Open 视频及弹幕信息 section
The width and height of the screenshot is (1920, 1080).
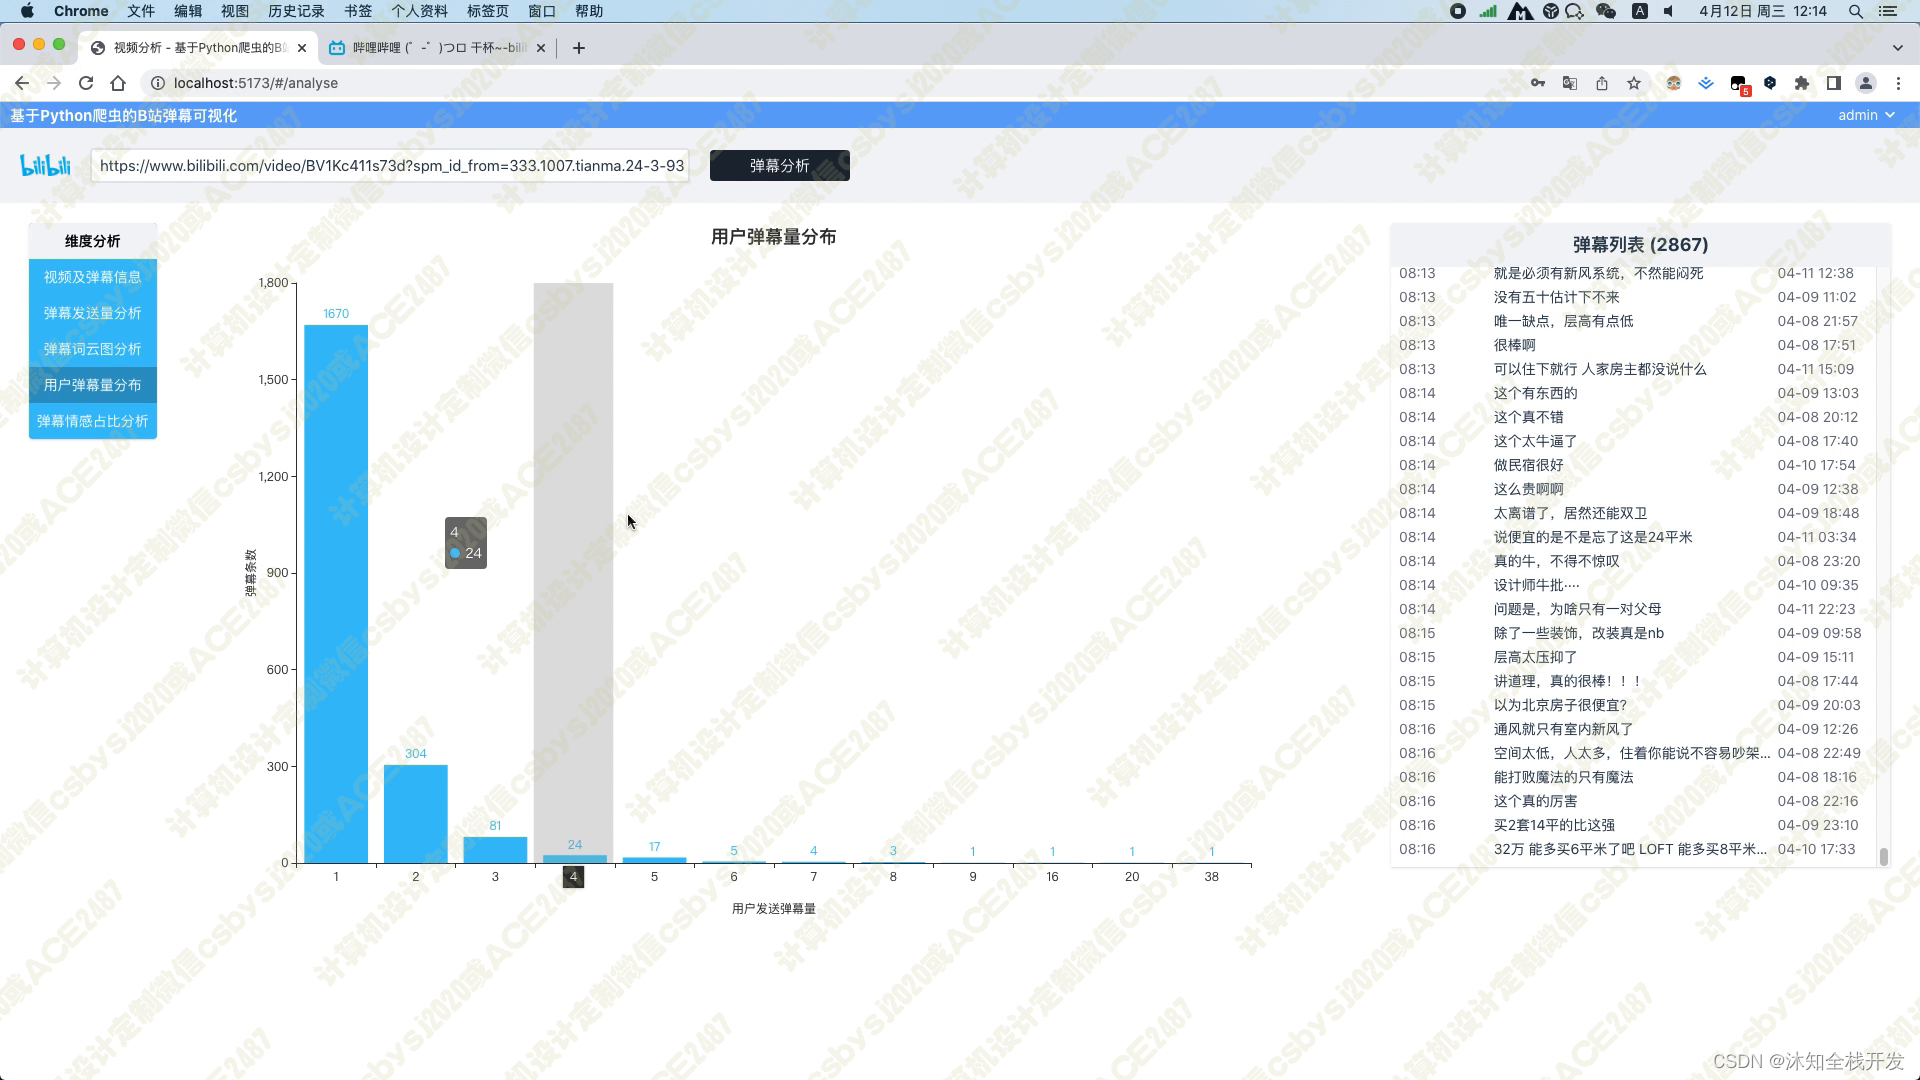click(92, 277)
